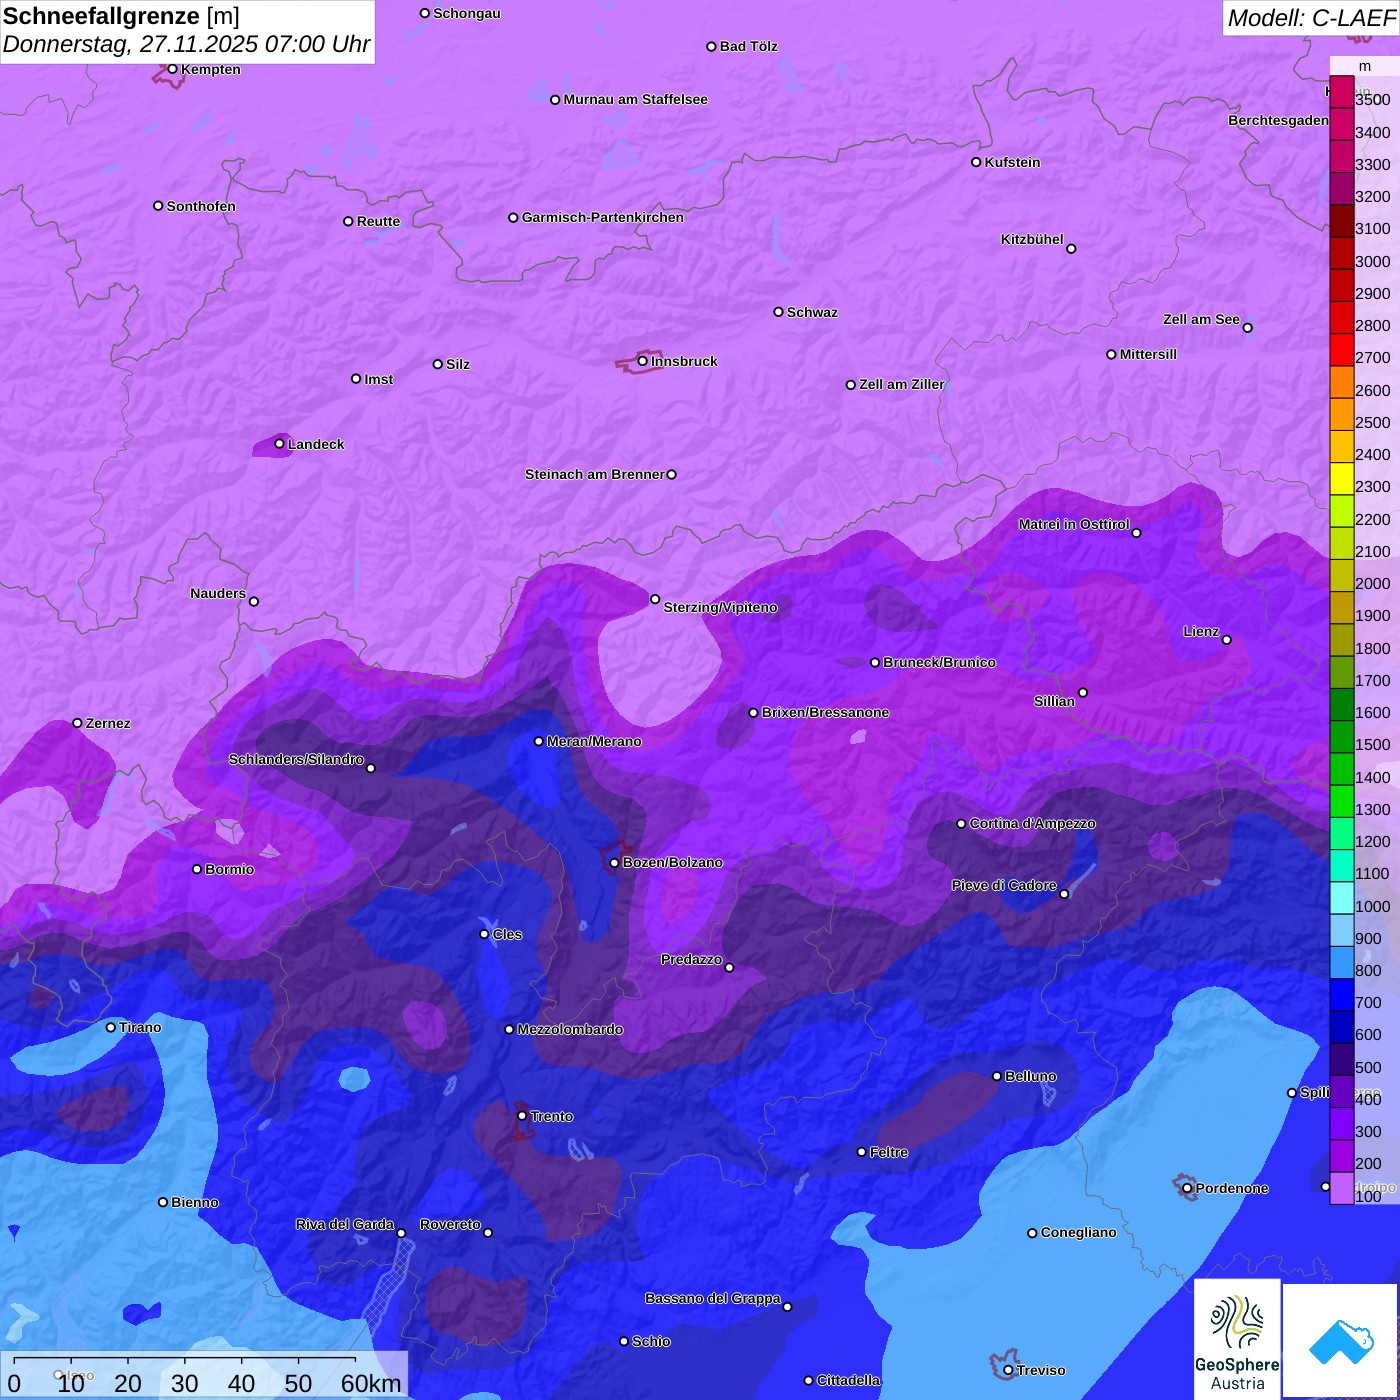Click the 'Pieve di Cadore' label
Image resolution: width=1400 pixels, height=1400 pixels.
1004,885
